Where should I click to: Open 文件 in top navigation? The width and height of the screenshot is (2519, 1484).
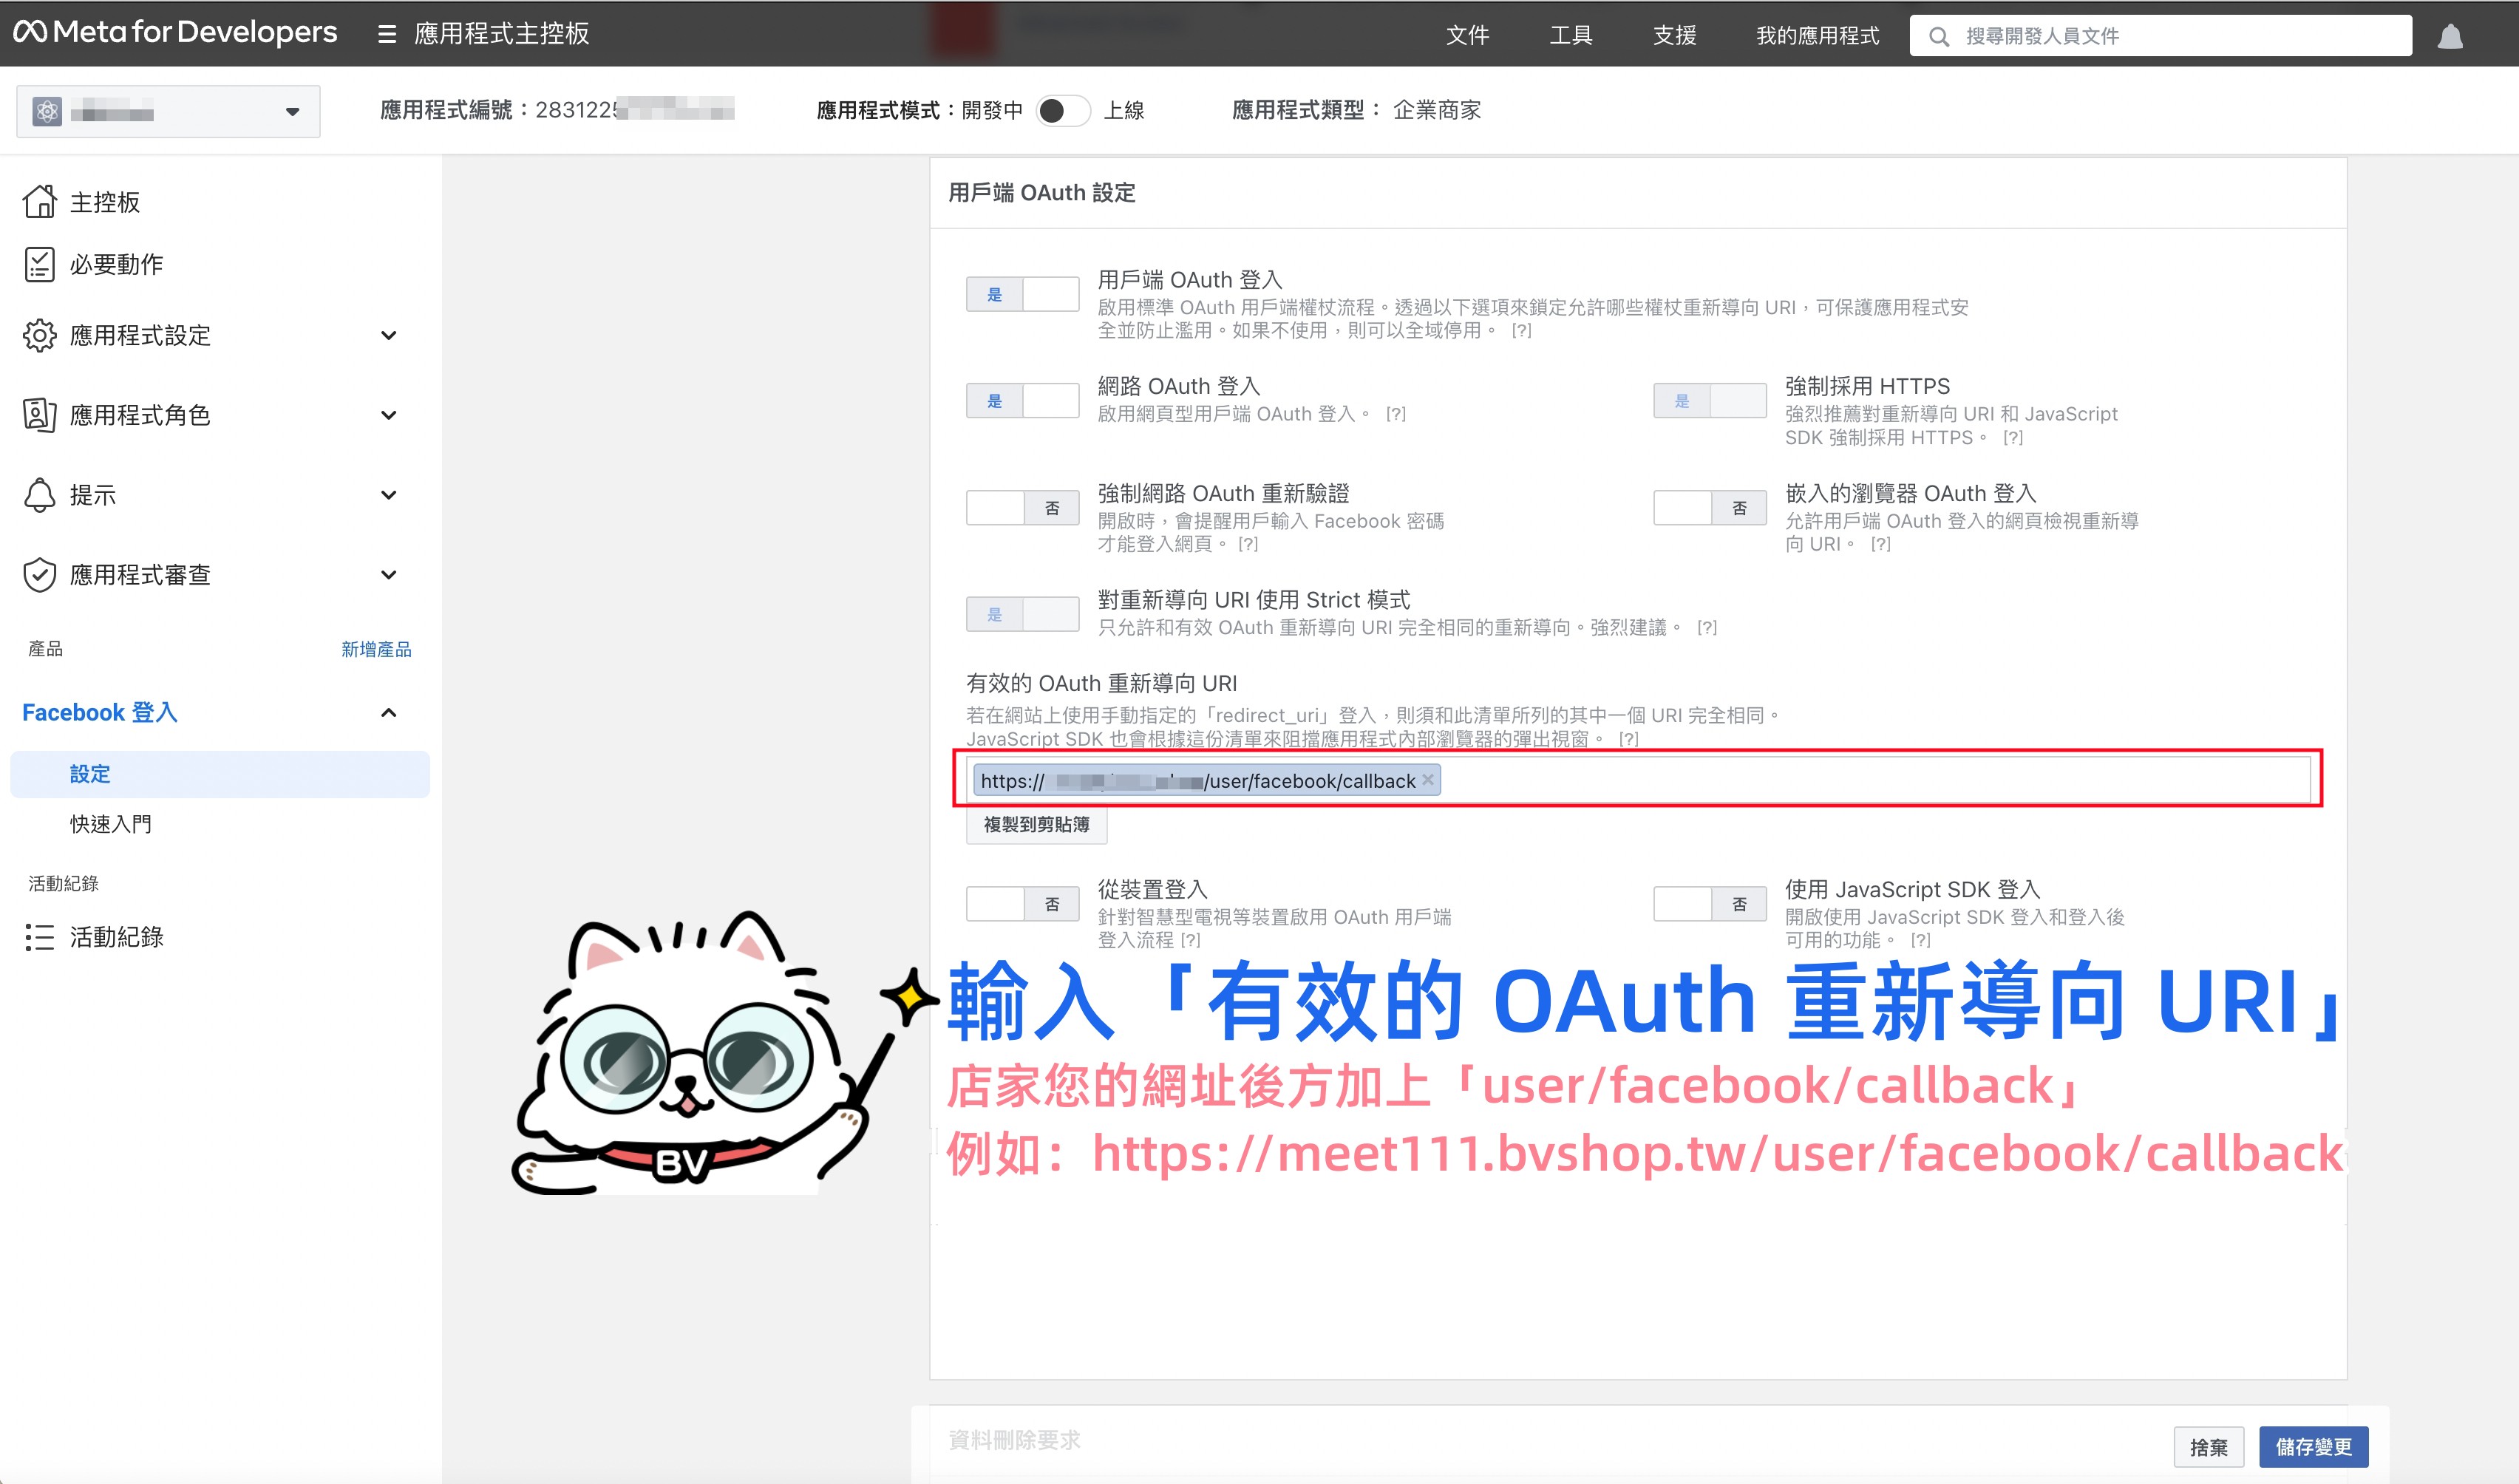[1467, 36]
